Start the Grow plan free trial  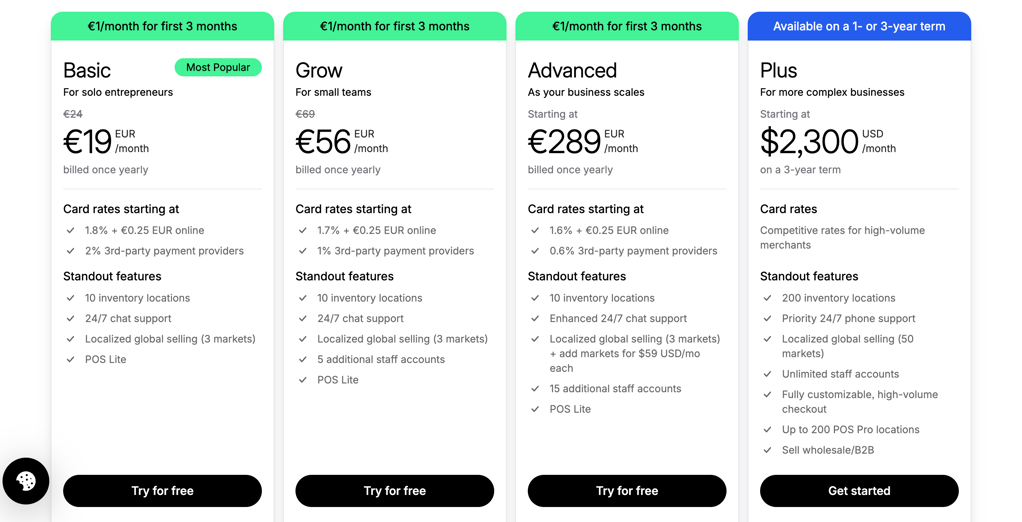coord(394,491)
